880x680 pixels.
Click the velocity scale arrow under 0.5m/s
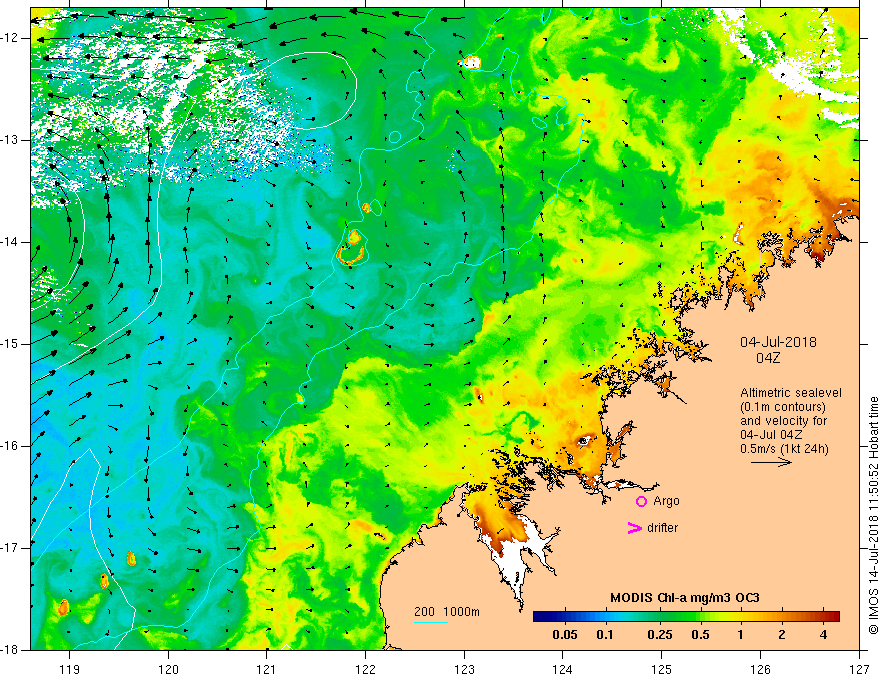point(771,463)
